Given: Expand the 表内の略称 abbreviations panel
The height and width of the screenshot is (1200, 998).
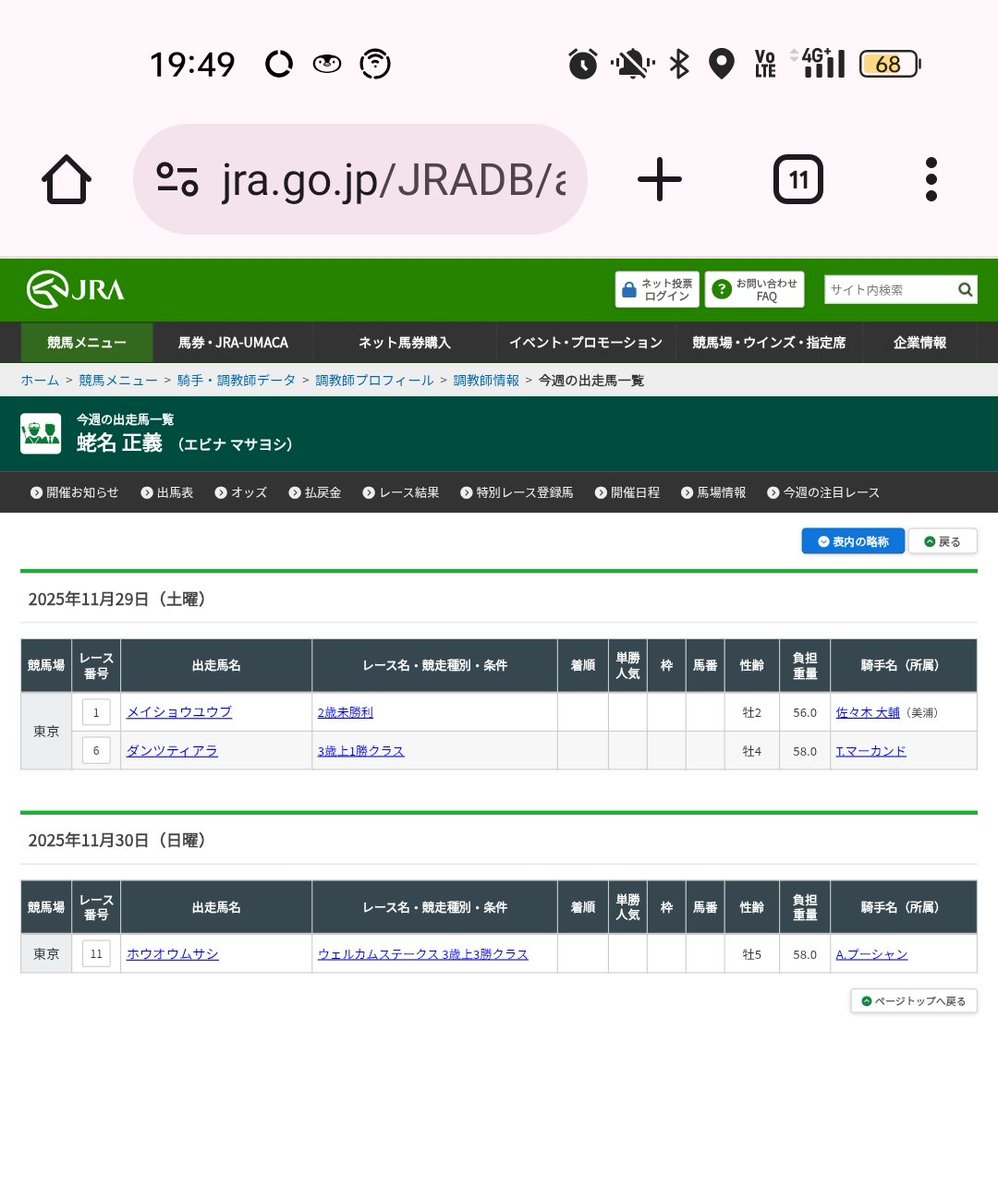Looking at the screenshot, I should pos(852,540).
